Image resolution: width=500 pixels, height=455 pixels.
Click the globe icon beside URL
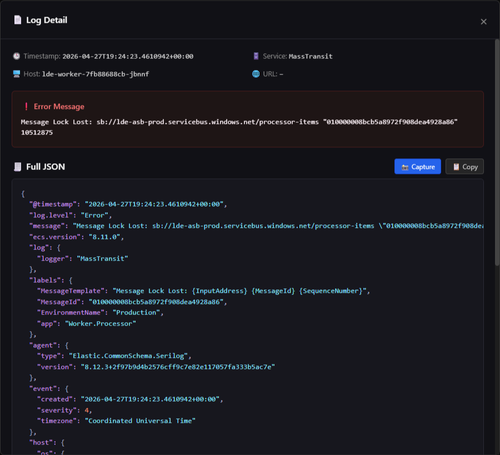point(256,74)
